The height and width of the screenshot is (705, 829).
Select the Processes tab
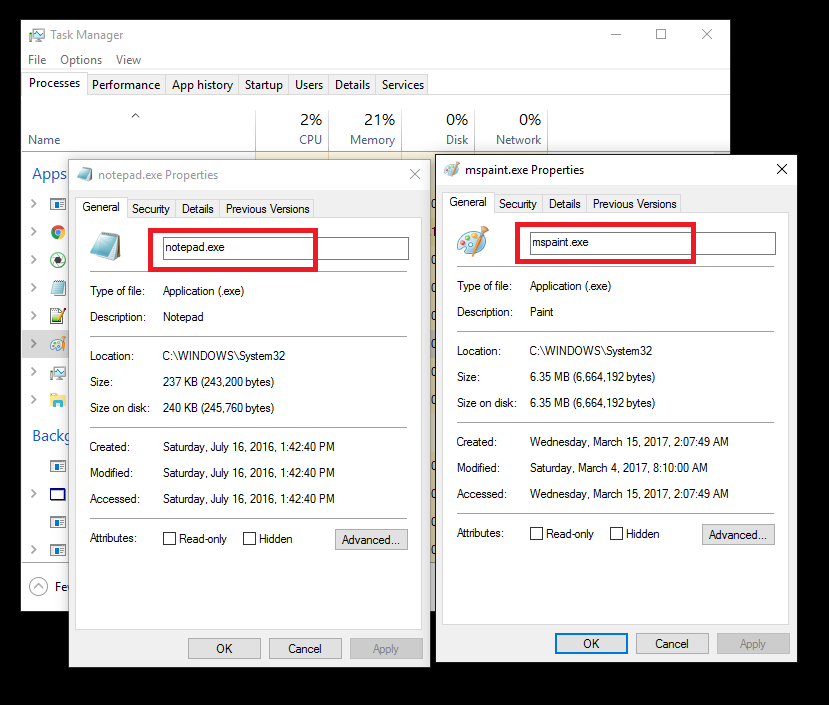pyautogui.click(x=54, y=83)
